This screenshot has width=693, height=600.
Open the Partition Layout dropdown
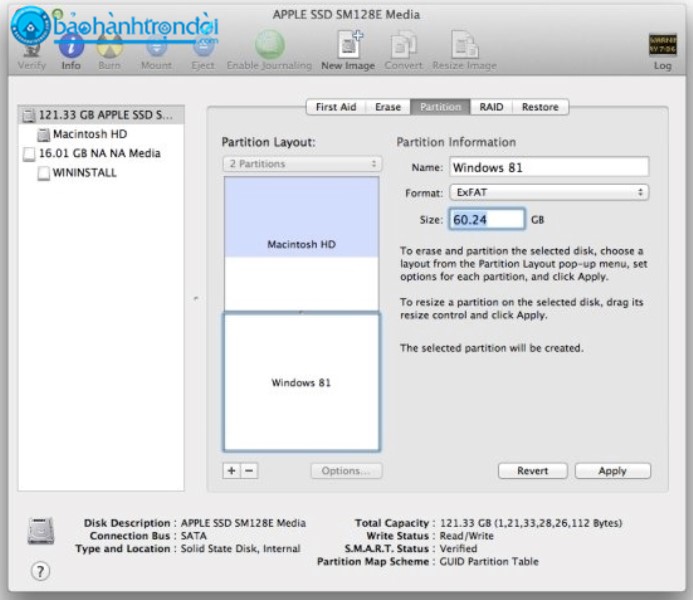tap(302, 164)
